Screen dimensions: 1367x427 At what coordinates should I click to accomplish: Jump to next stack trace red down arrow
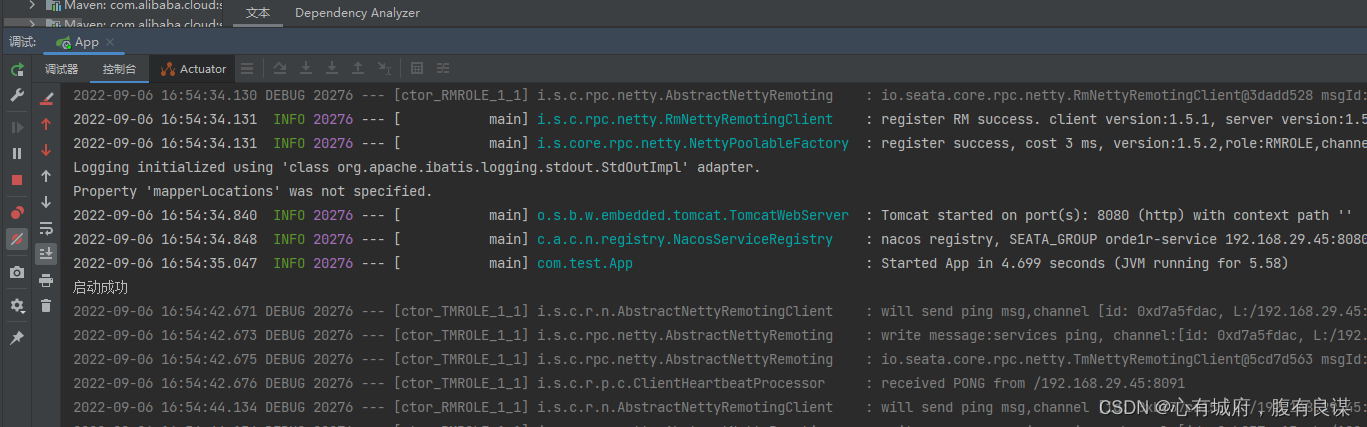coord(46,150)
